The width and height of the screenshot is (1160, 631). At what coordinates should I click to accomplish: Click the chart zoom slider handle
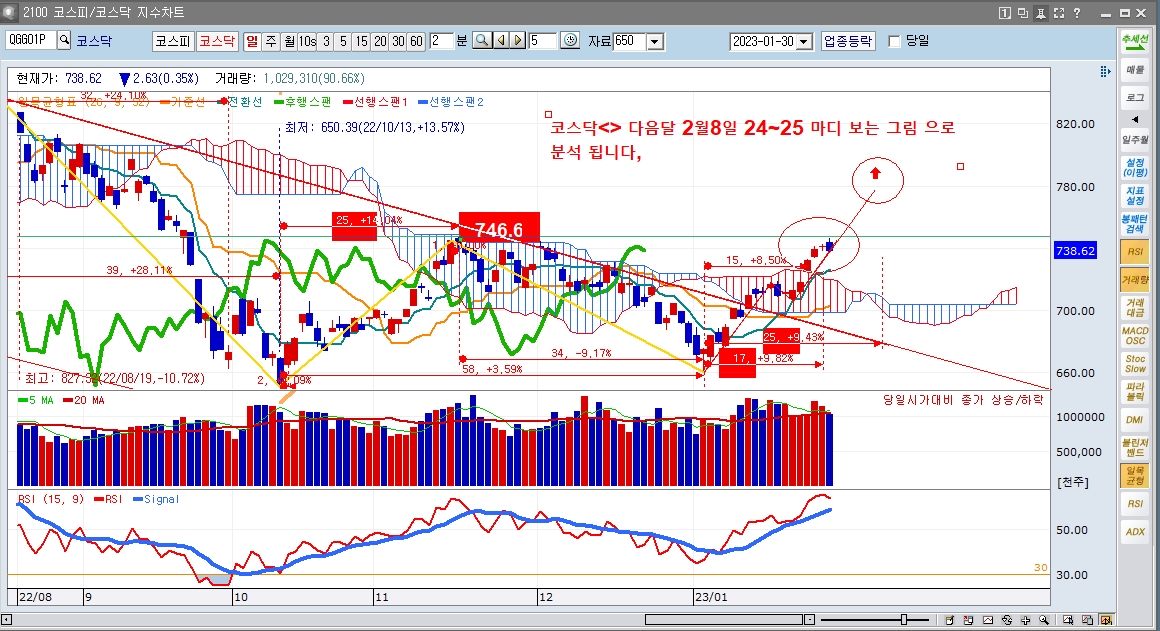click(x=903, y=619)
